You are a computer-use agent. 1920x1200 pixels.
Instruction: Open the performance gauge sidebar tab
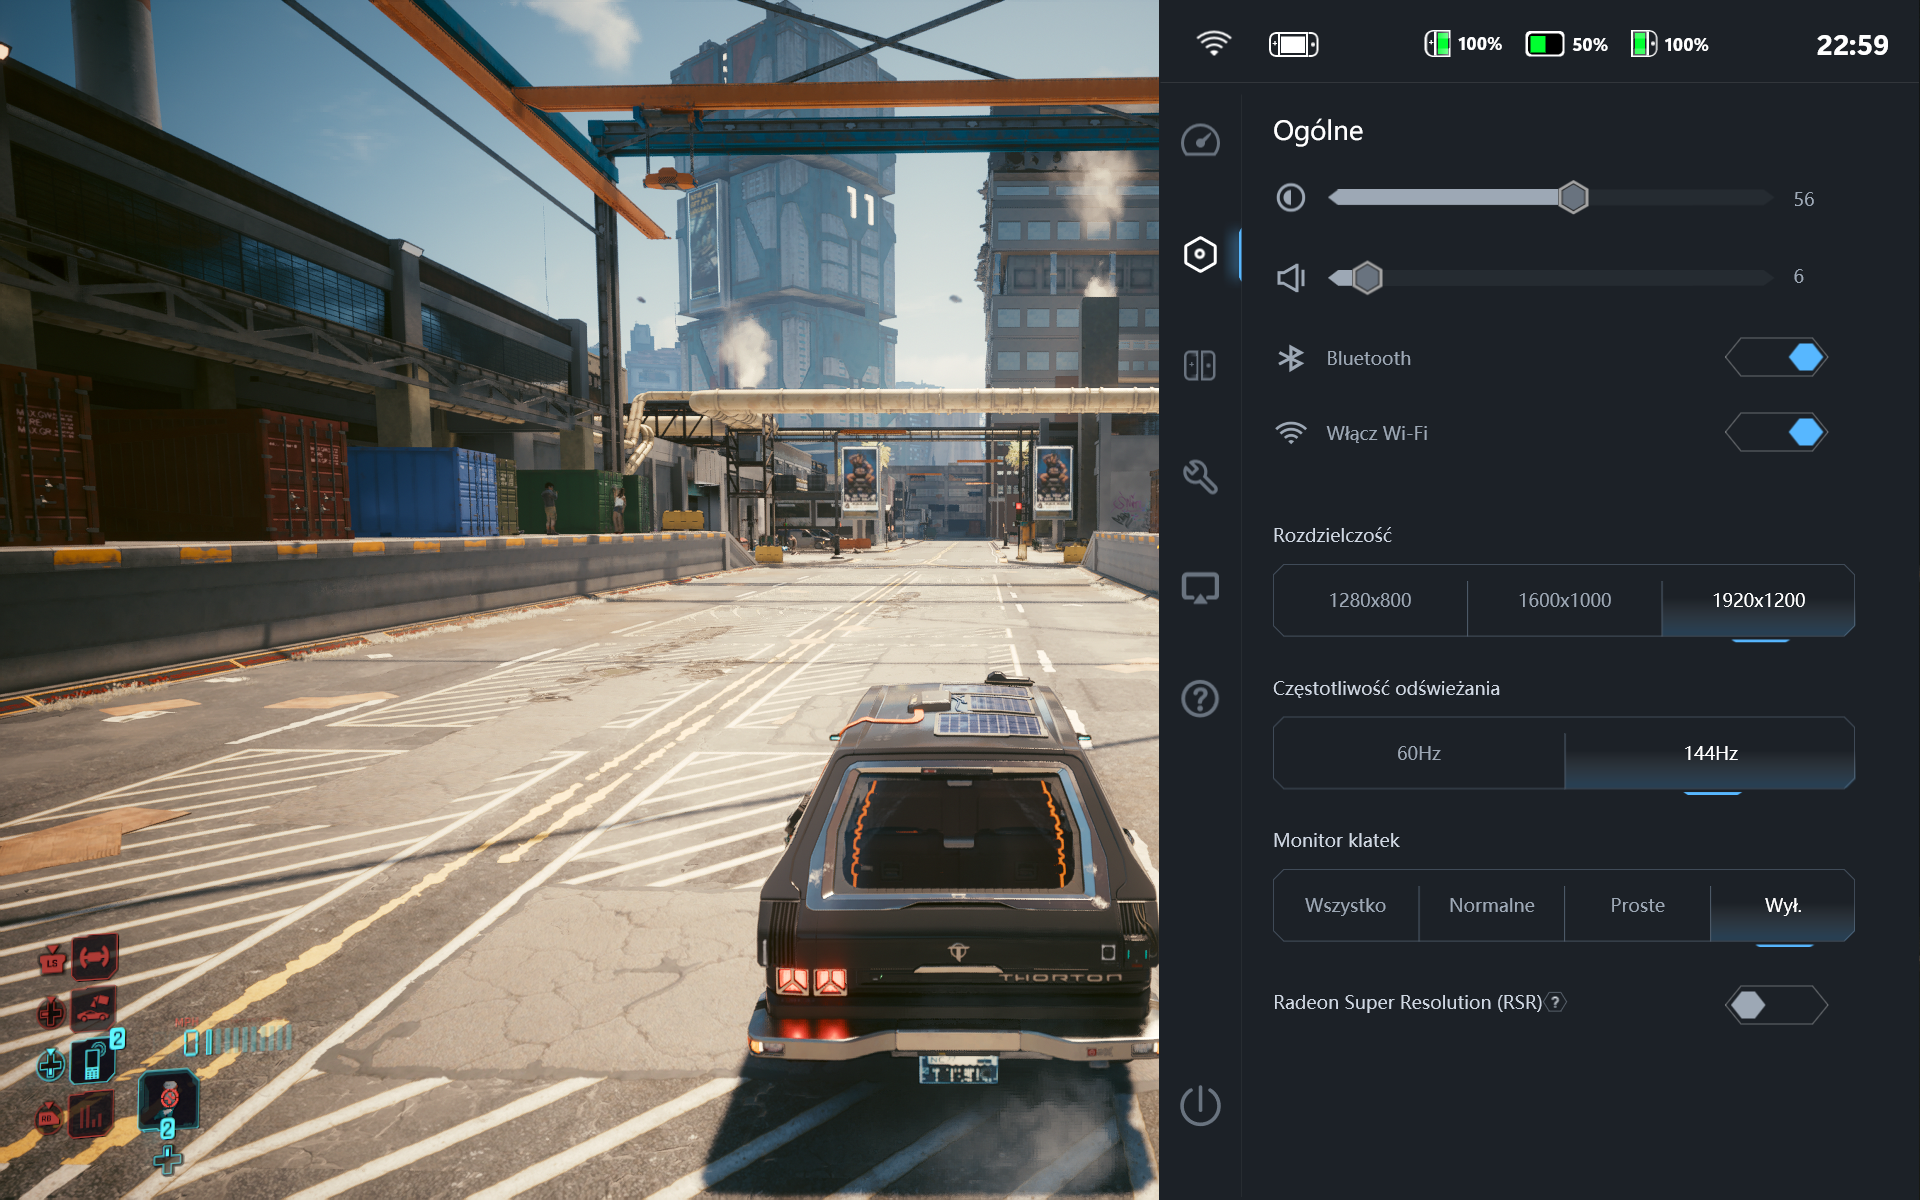click(1200, 141)
